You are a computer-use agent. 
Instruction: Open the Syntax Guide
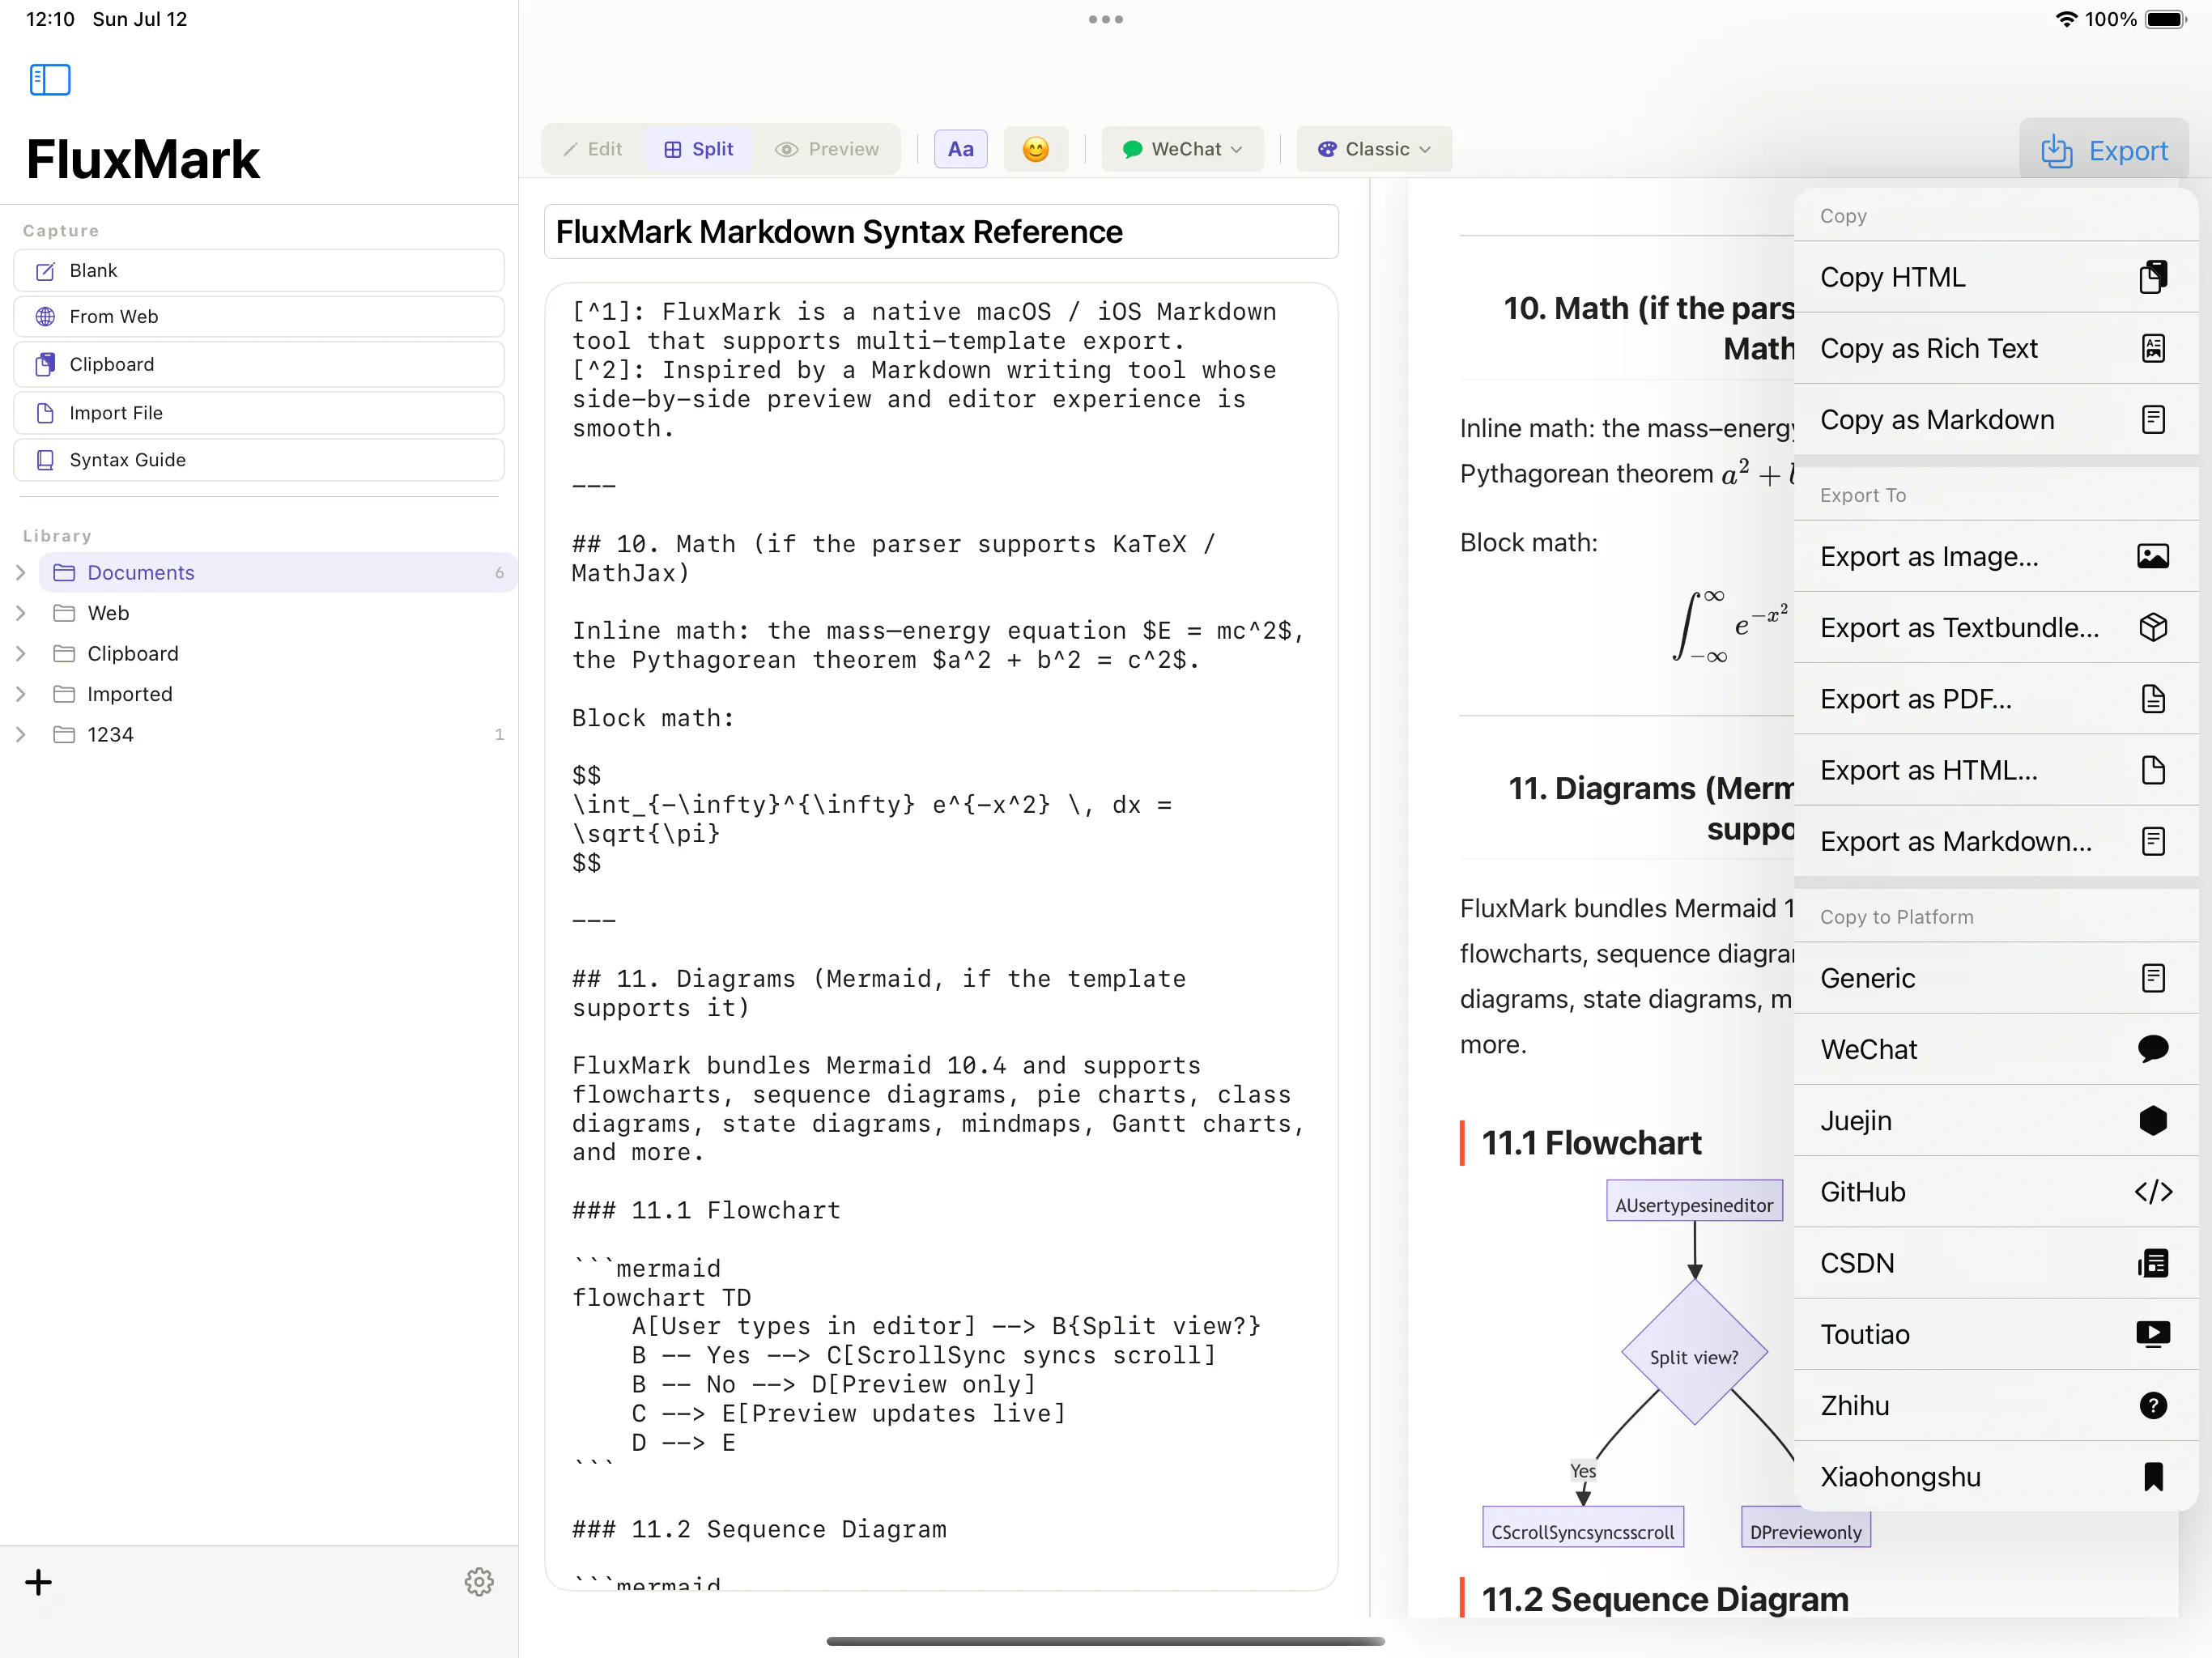tap(258, 460)
